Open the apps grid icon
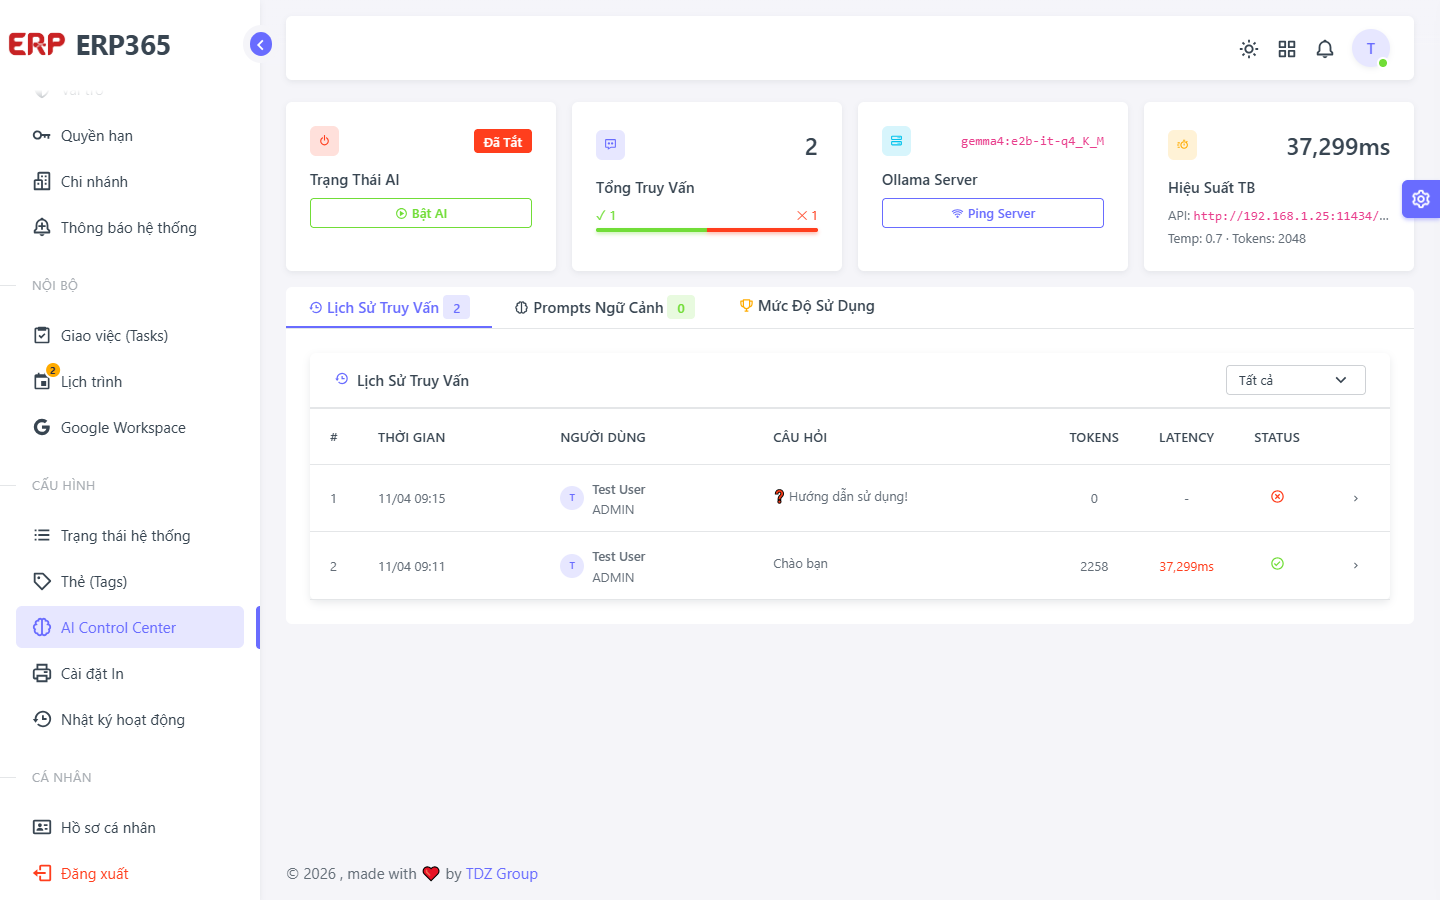1440x900 pixels. [x=1287, y=49]
